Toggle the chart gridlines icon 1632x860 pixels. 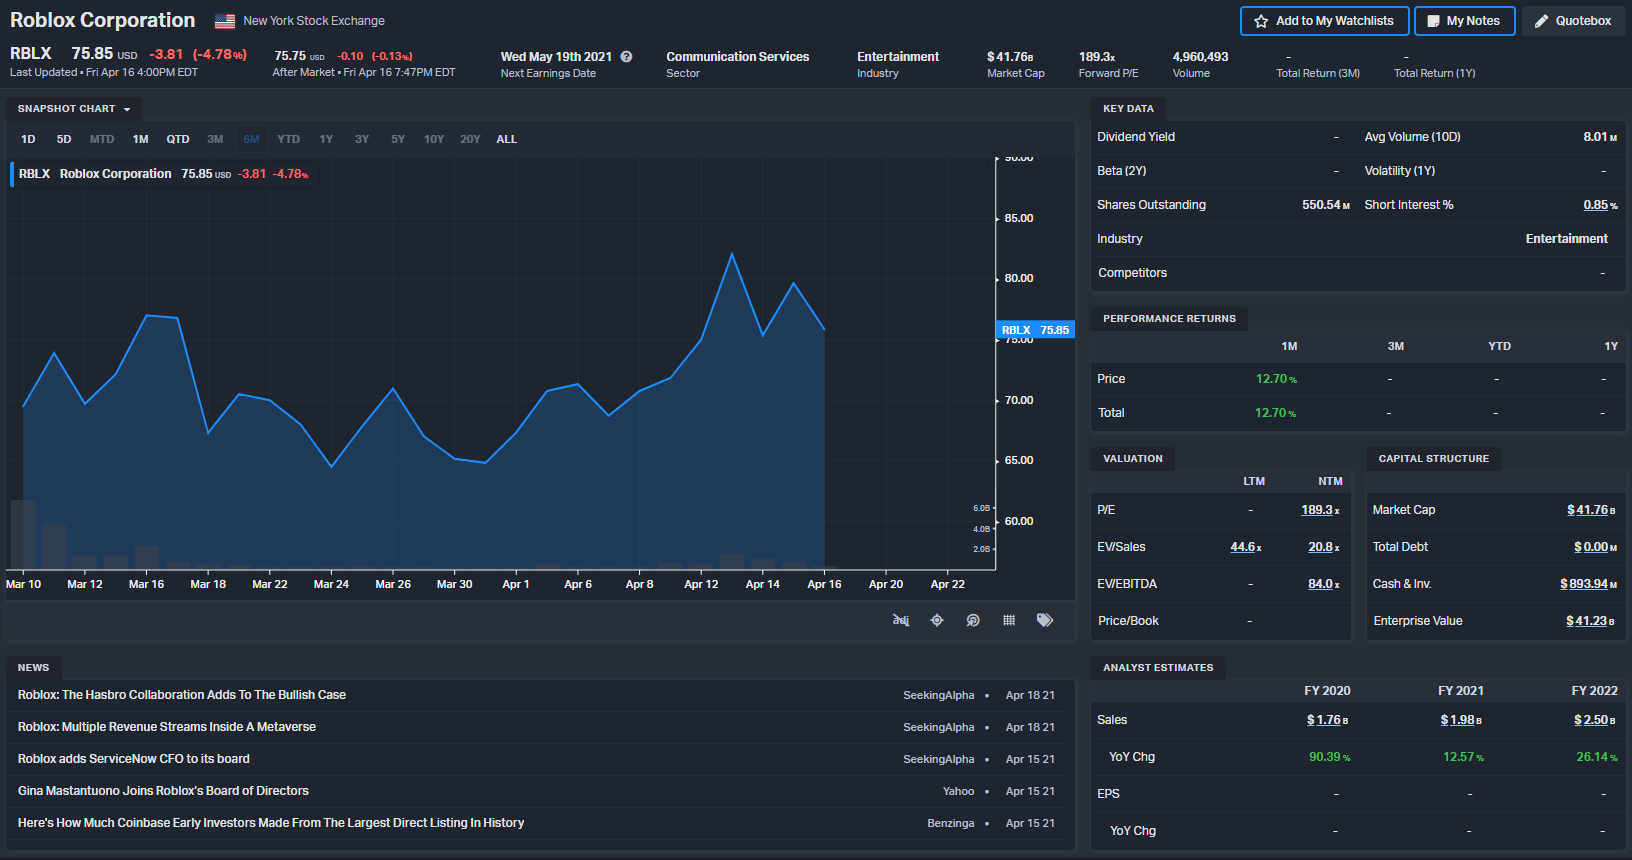1009,620
